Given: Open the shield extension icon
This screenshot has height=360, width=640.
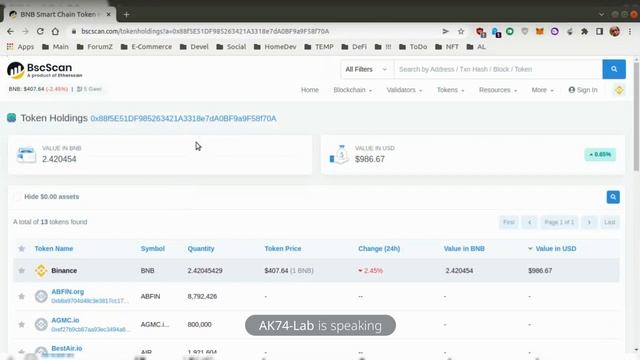Looking at the screenshot, I should tap(525, 31).
